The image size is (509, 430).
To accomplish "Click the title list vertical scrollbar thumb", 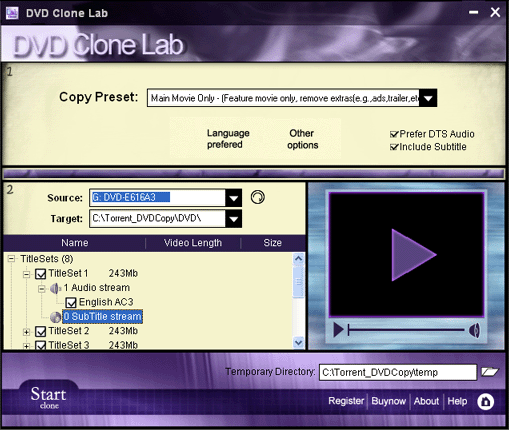I will tap(298, 282).
